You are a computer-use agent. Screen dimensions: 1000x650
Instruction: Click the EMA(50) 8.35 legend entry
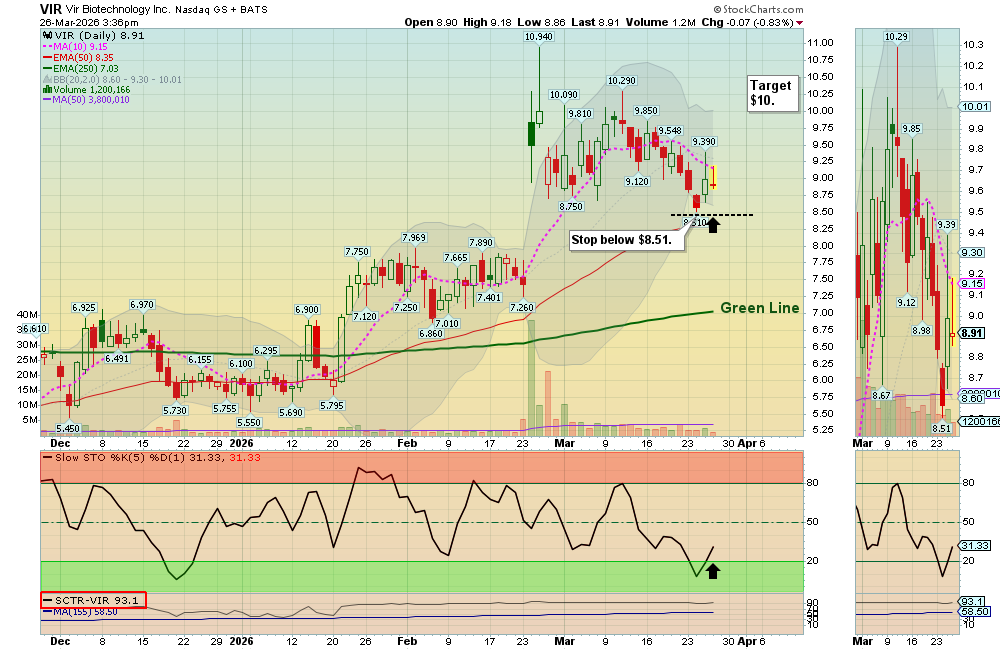pyautogui.click(x=78, y=57)
